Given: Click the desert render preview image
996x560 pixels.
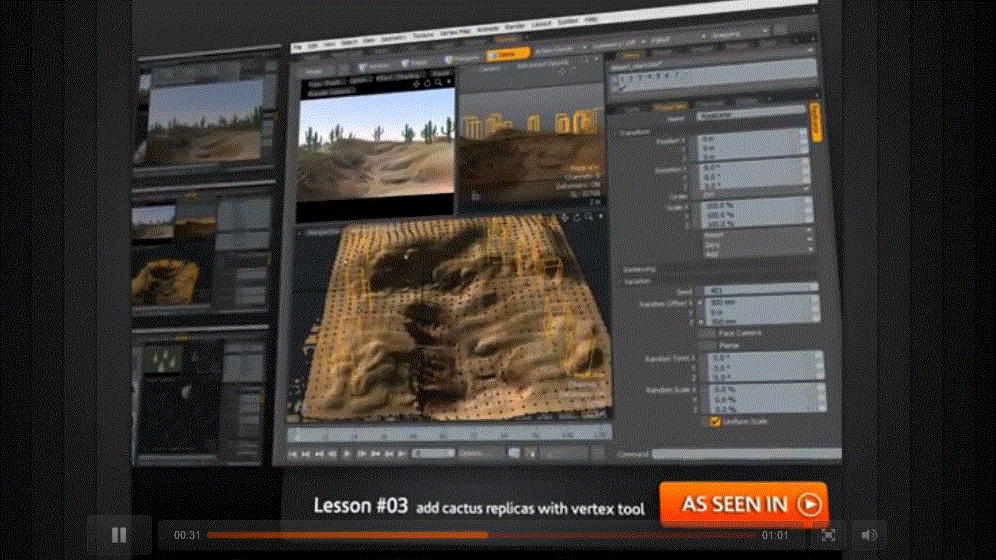Looking at the screenshot, I should click(376, 145).
